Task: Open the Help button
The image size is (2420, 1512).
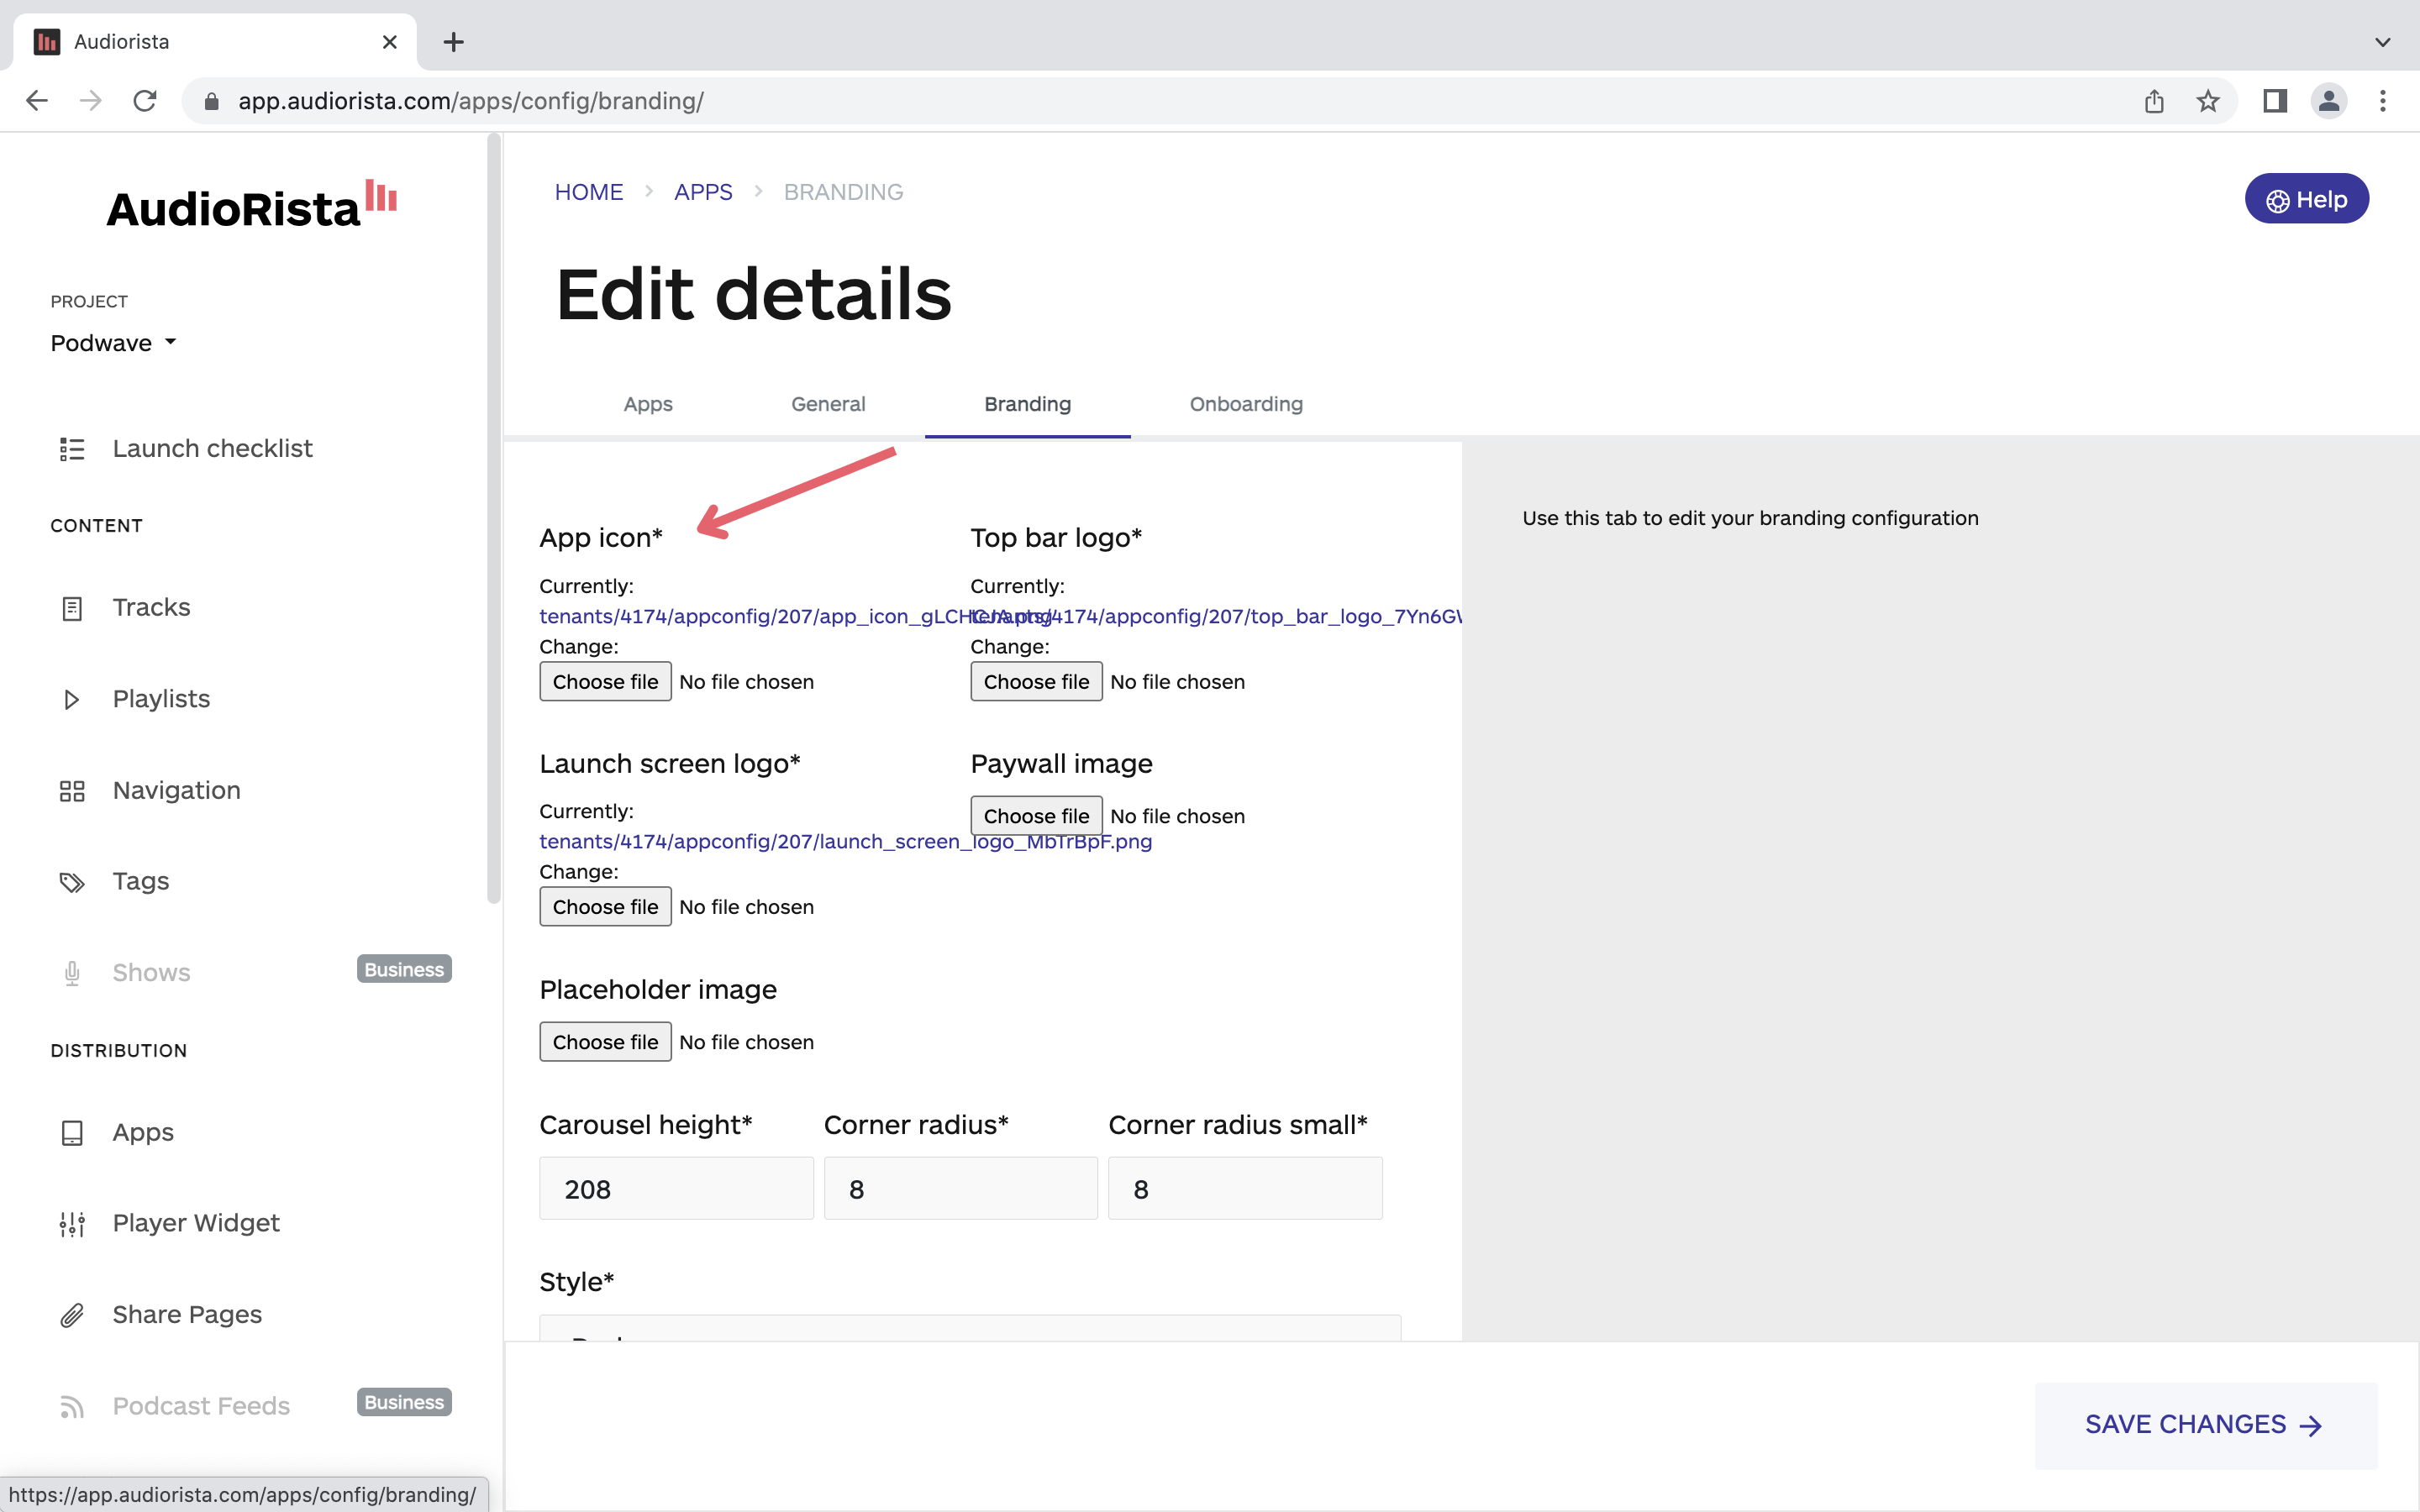Action: 2306,199
